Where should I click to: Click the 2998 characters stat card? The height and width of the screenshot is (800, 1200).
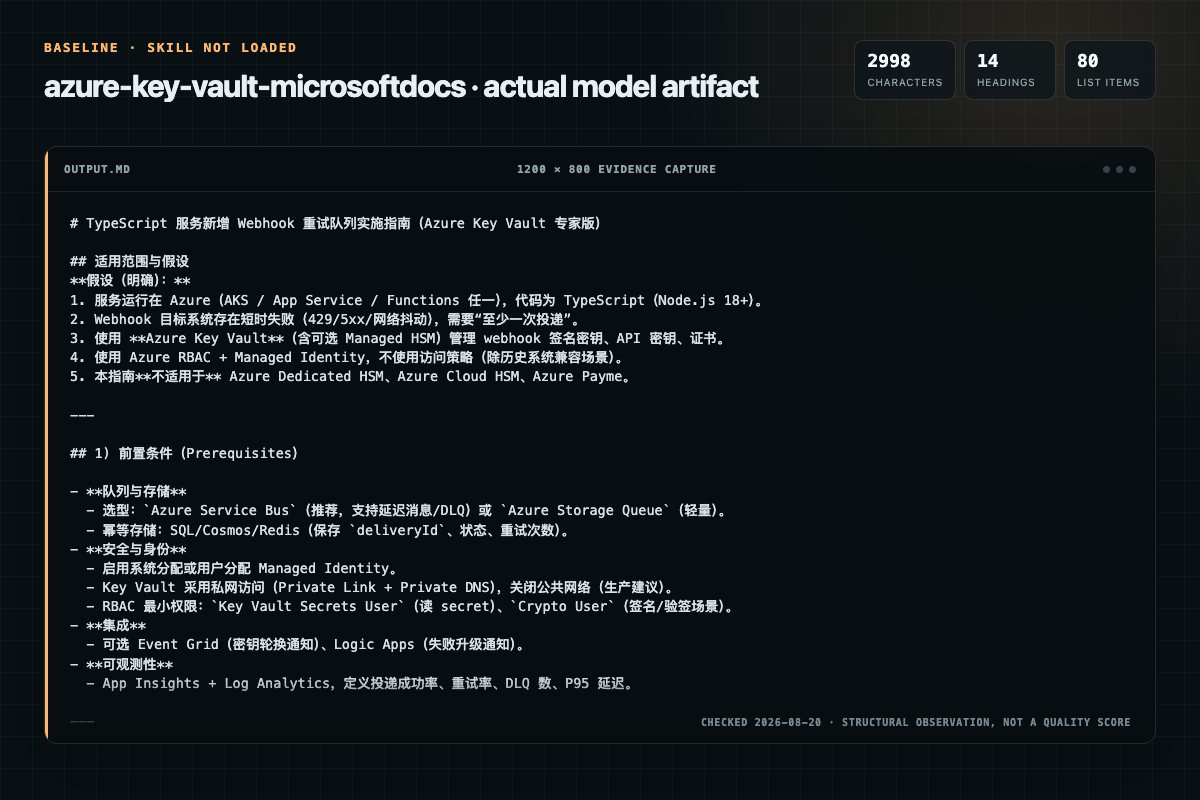pyautogui.click(x=904, y=70)
